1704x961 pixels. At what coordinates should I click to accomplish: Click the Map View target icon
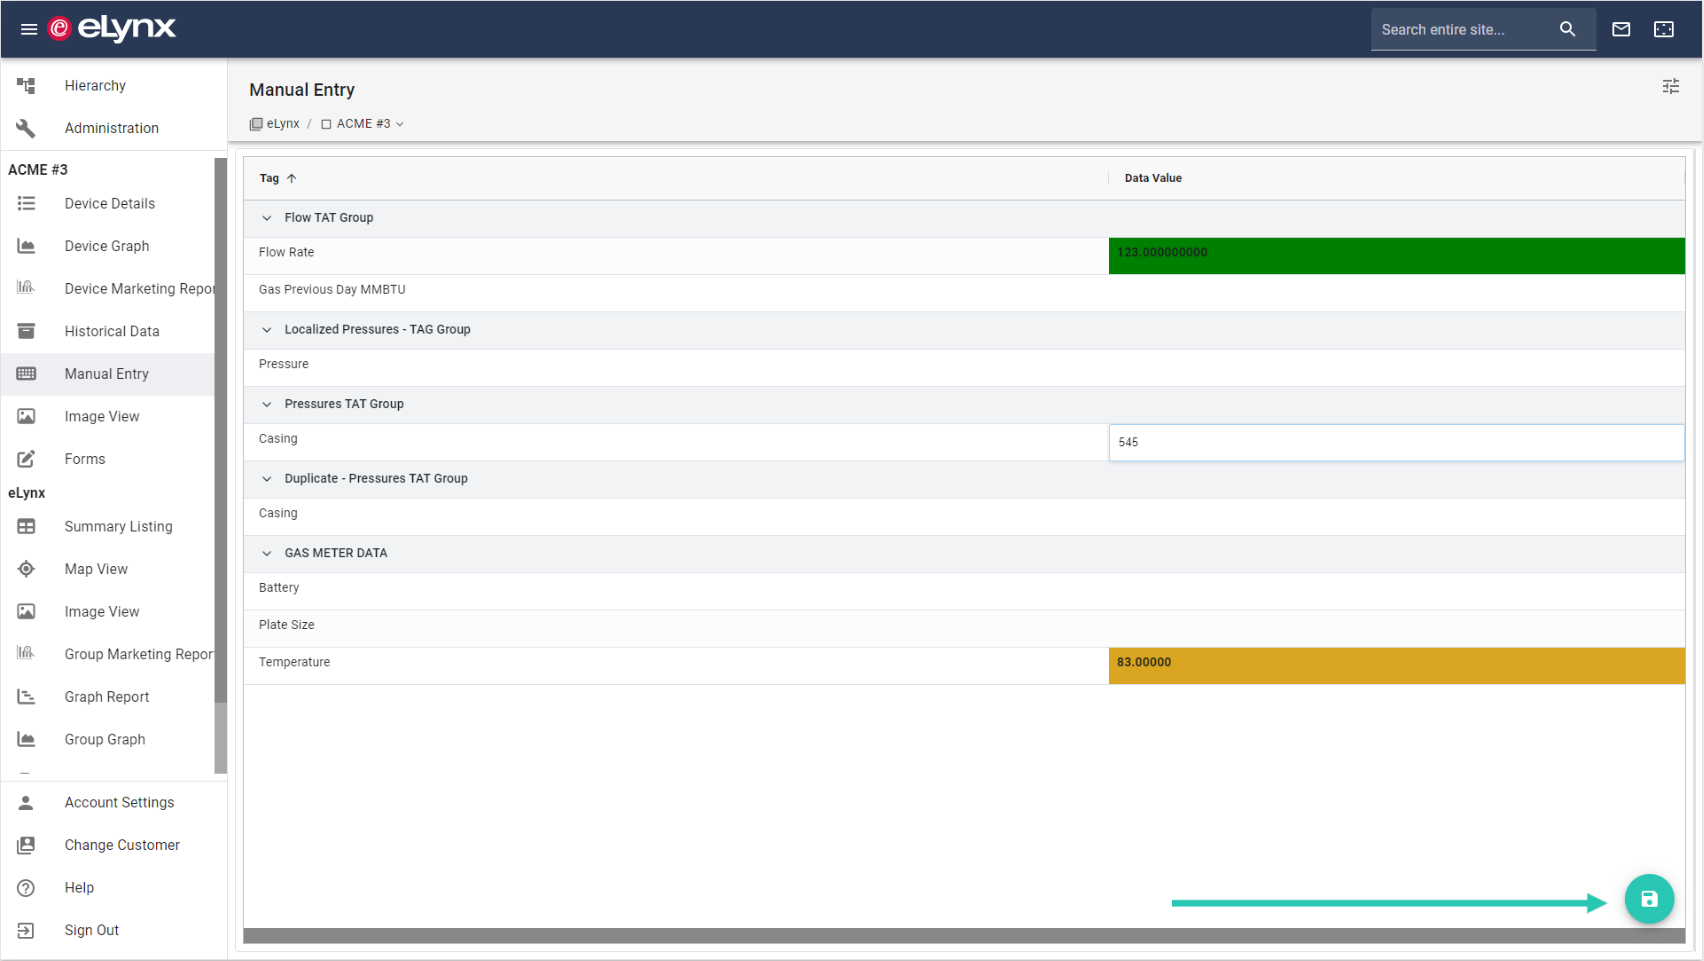[x=26, y=569]
